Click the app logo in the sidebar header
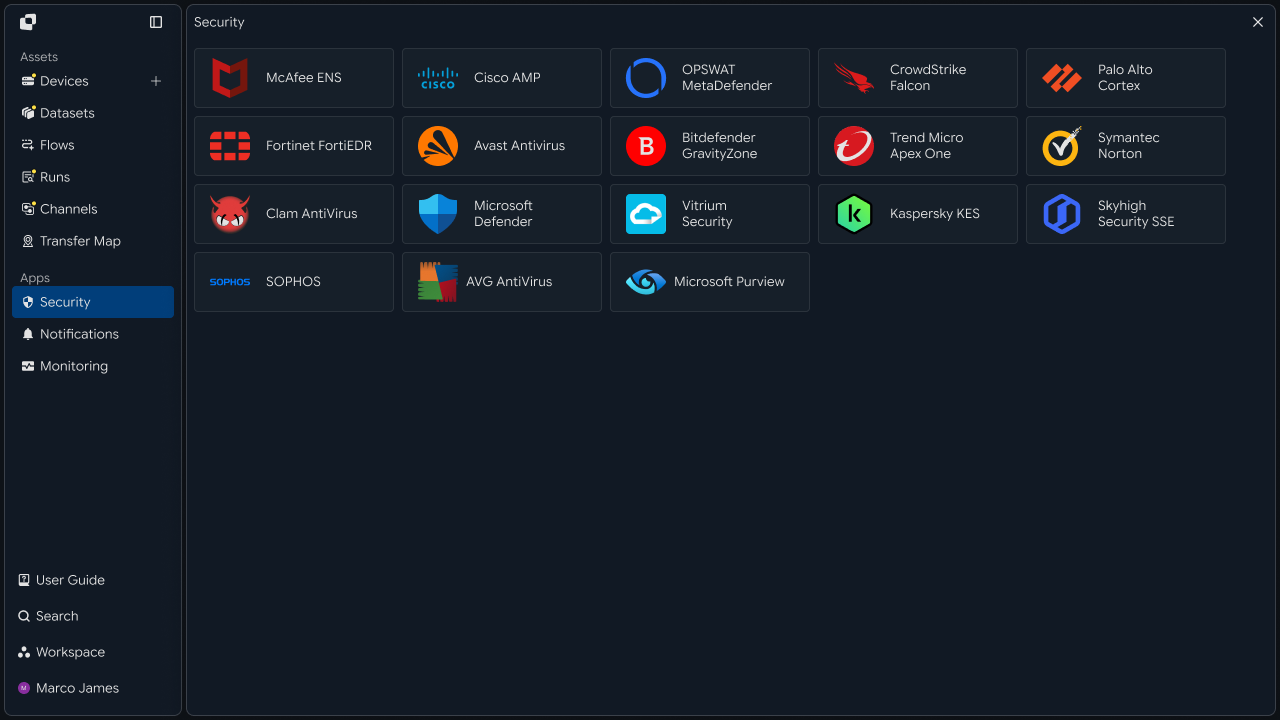Image resolution: width=1280 pixels, height=720 pixels. click(28, 22)
